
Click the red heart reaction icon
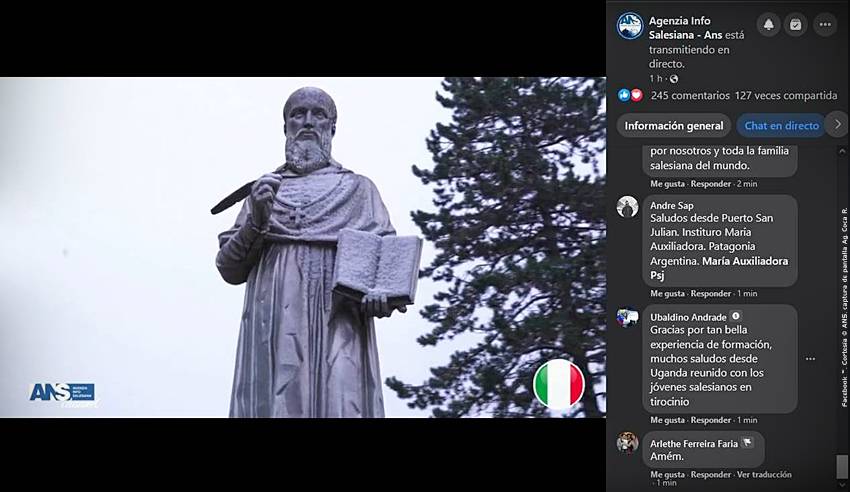pos(636,95)
